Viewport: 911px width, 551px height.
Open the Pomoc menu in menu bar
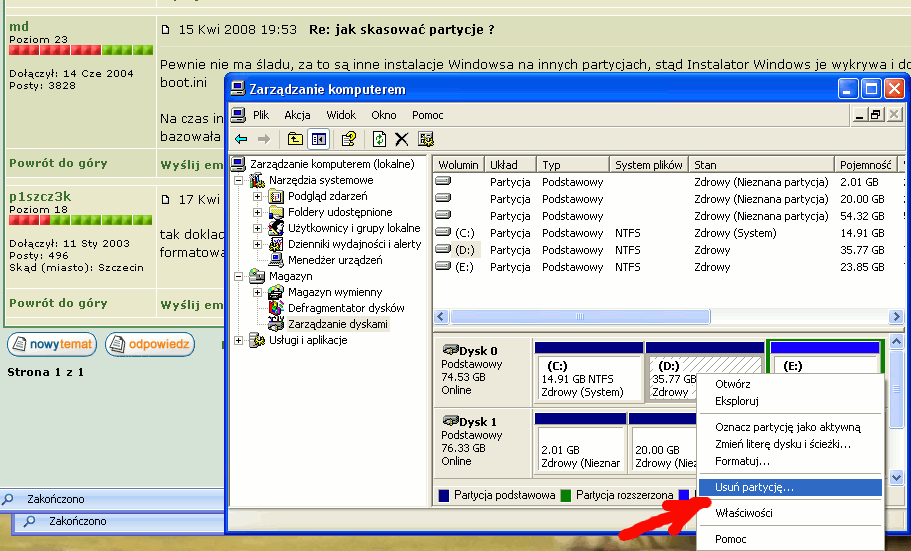428,115
